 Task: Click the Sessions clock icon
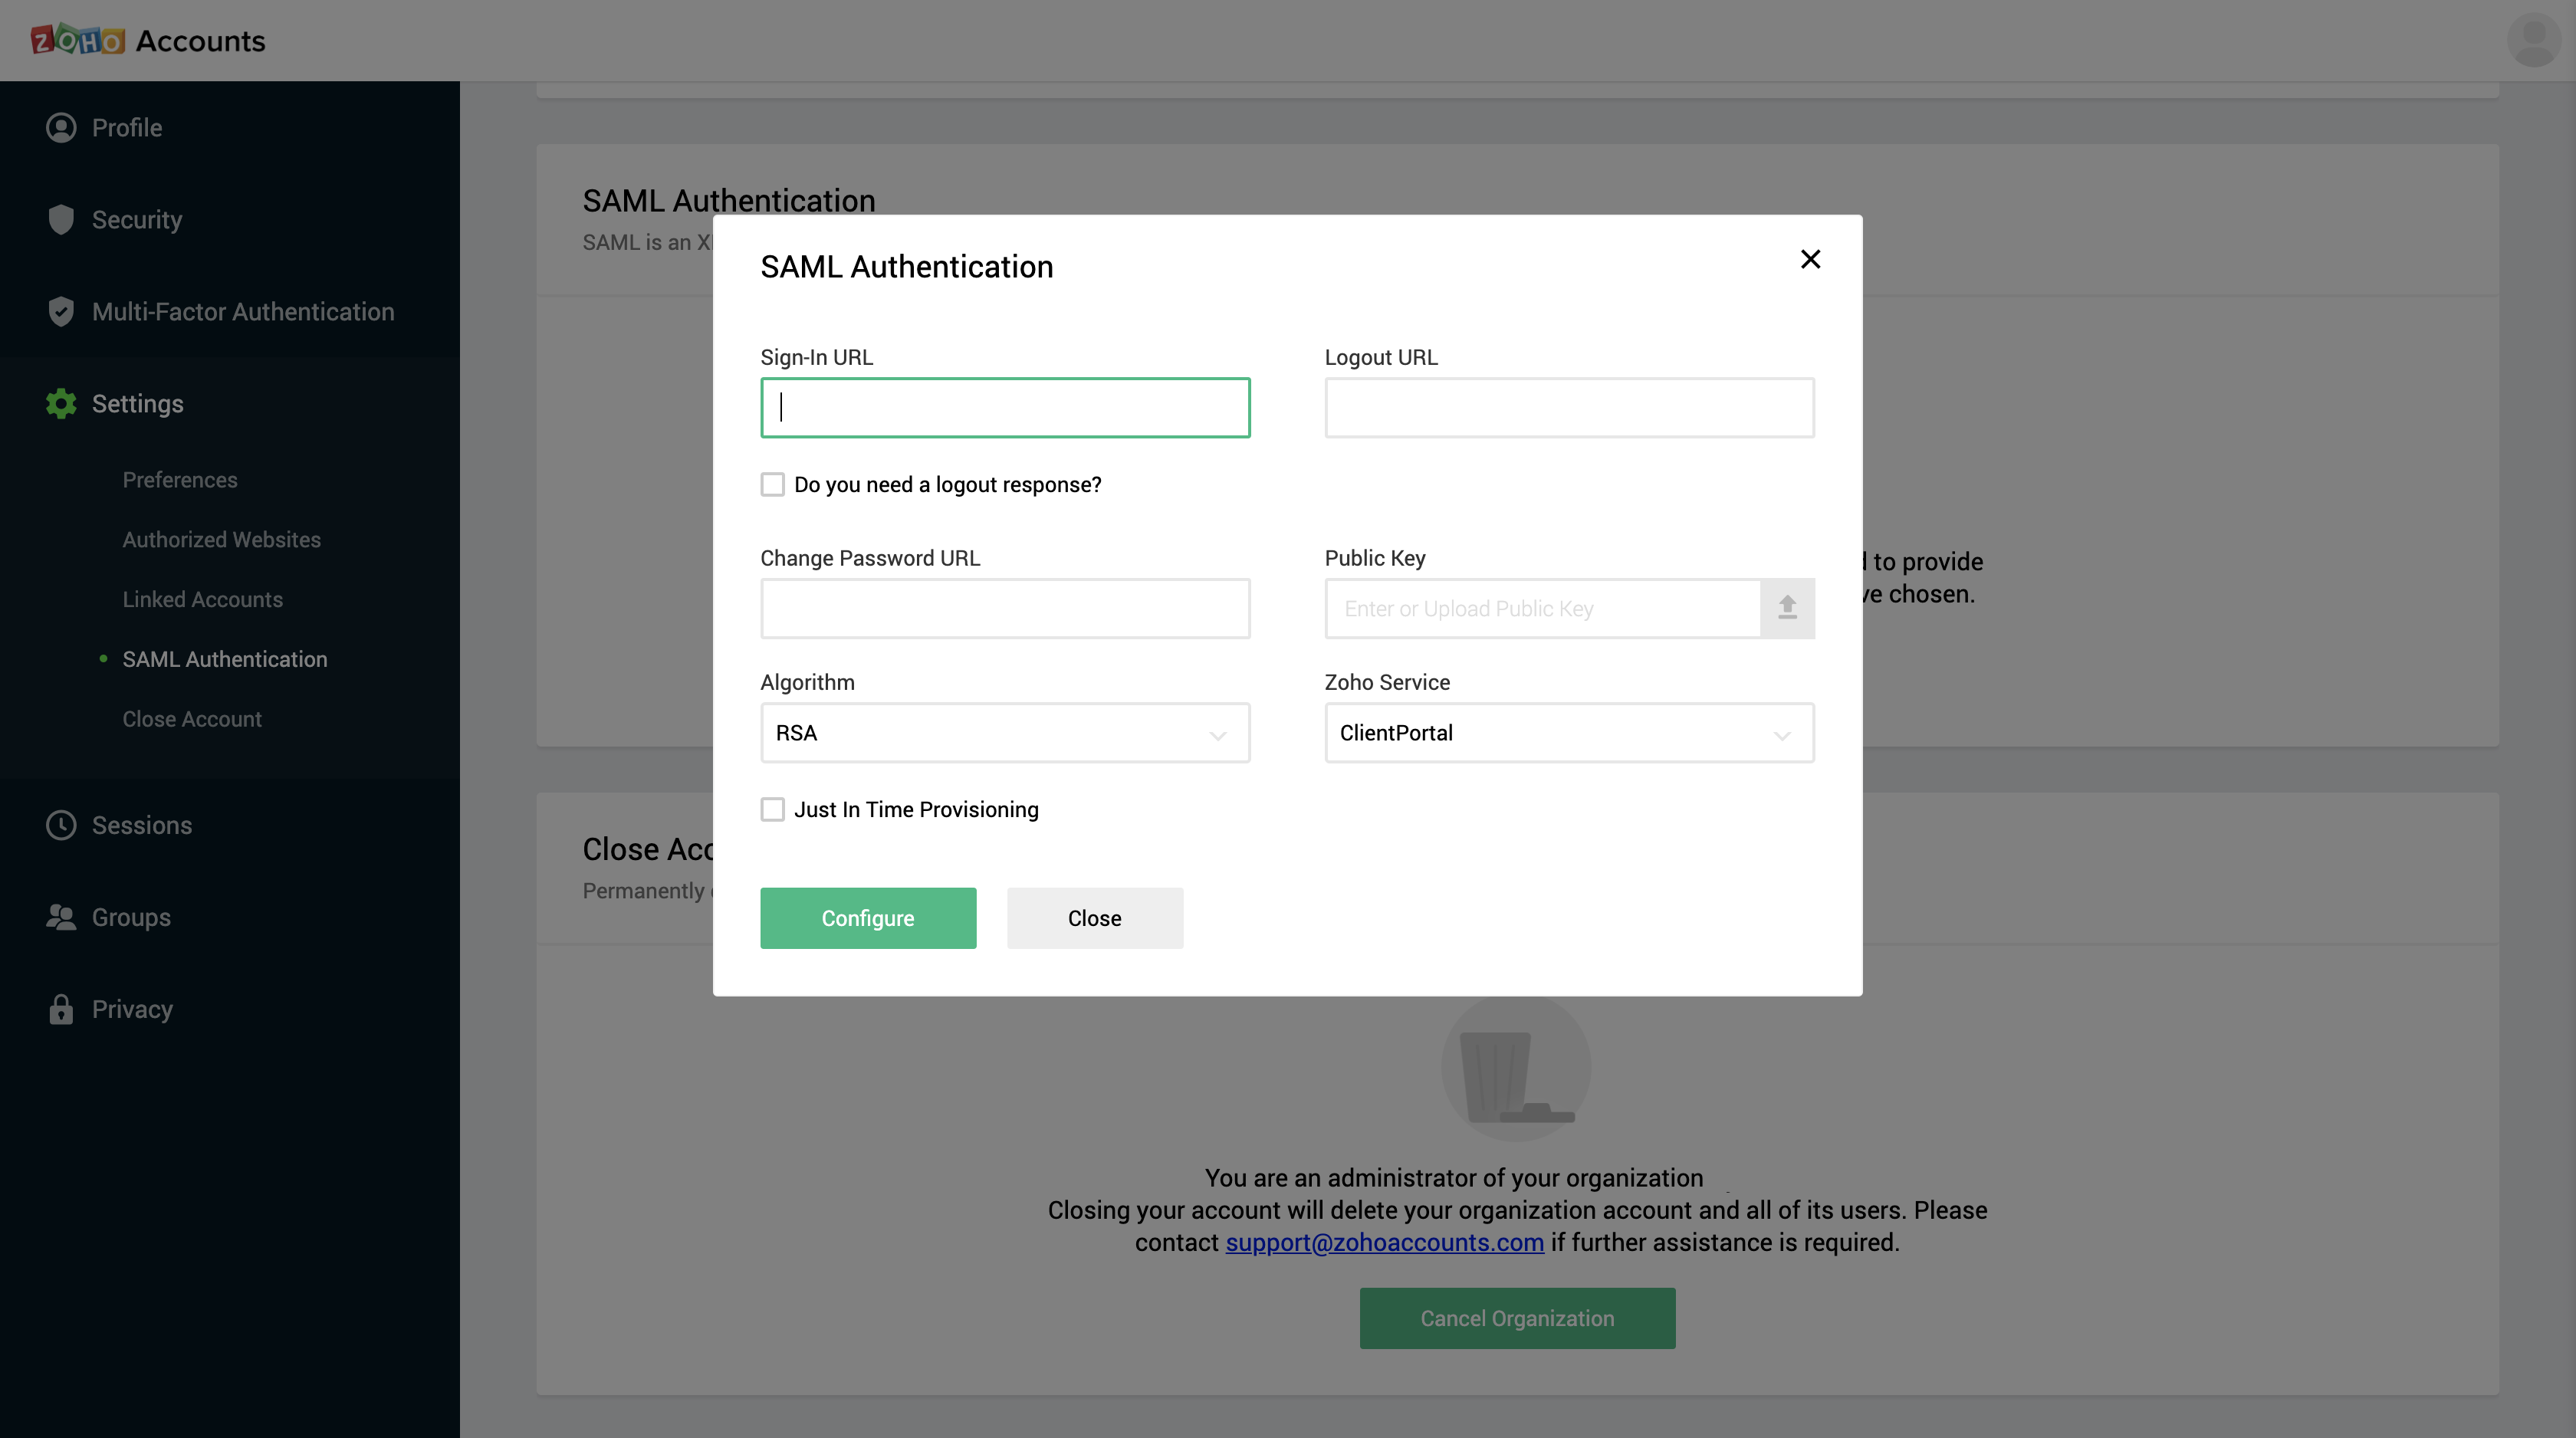[61, 825]
